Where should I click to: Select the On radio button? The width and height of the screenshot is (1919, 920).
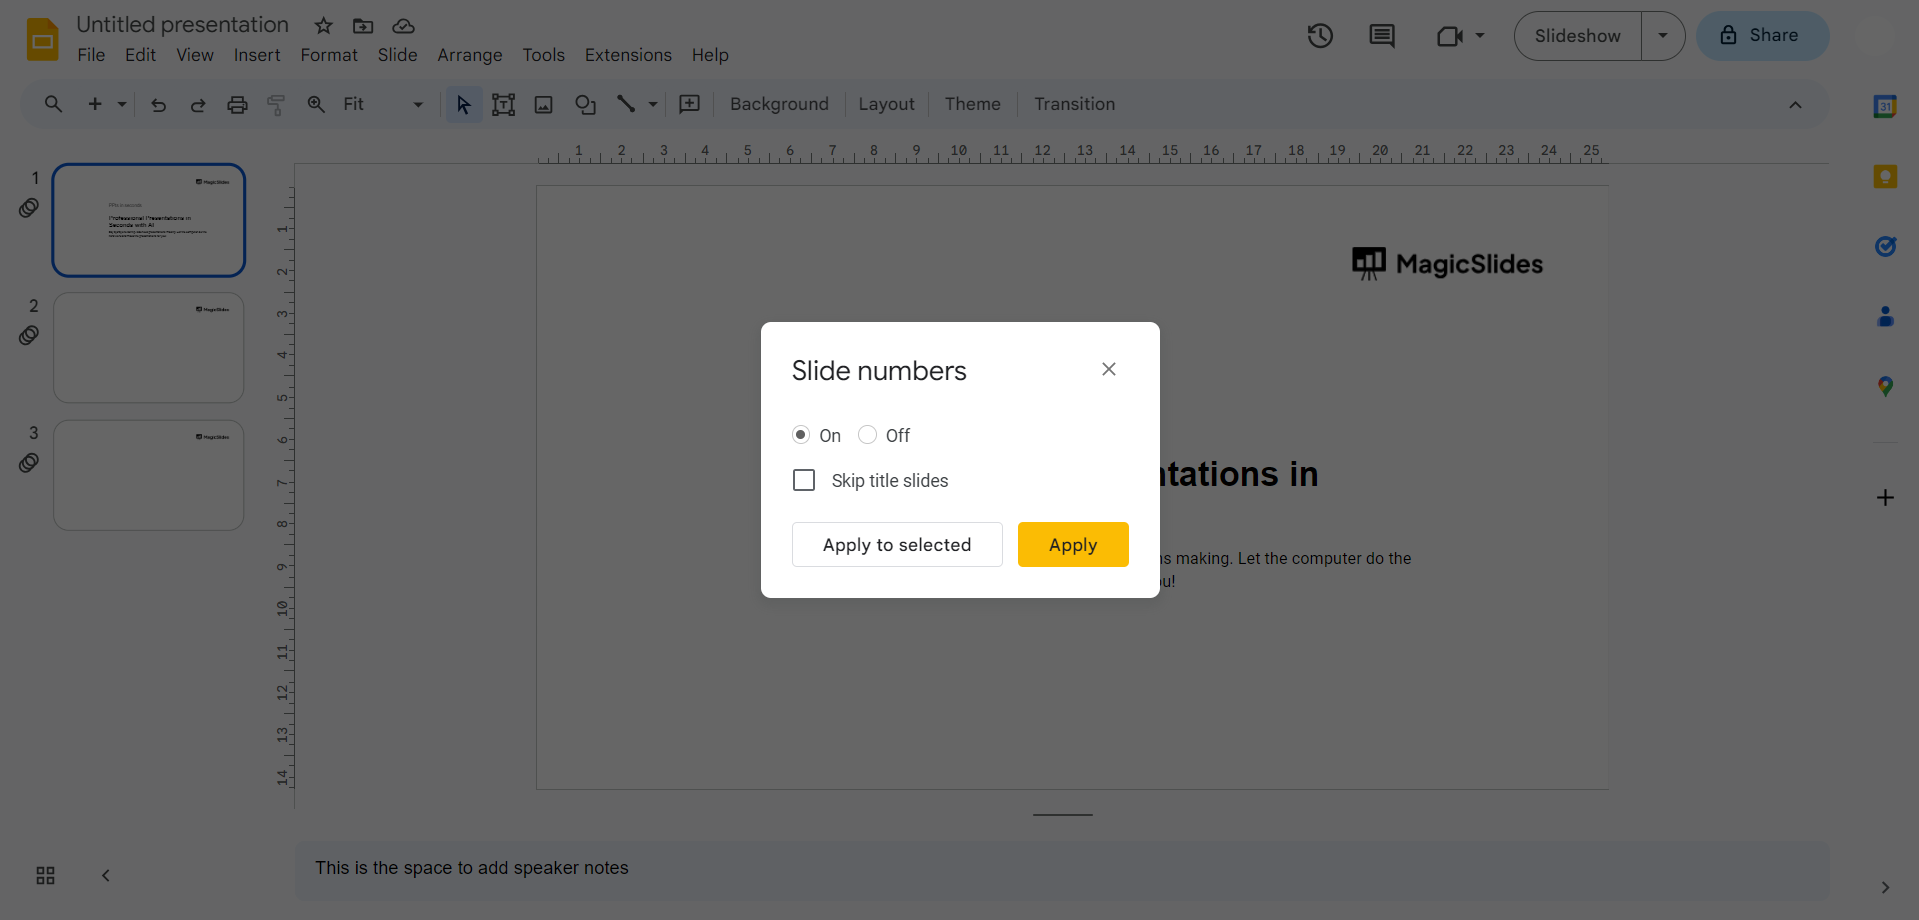pos(801,435)
